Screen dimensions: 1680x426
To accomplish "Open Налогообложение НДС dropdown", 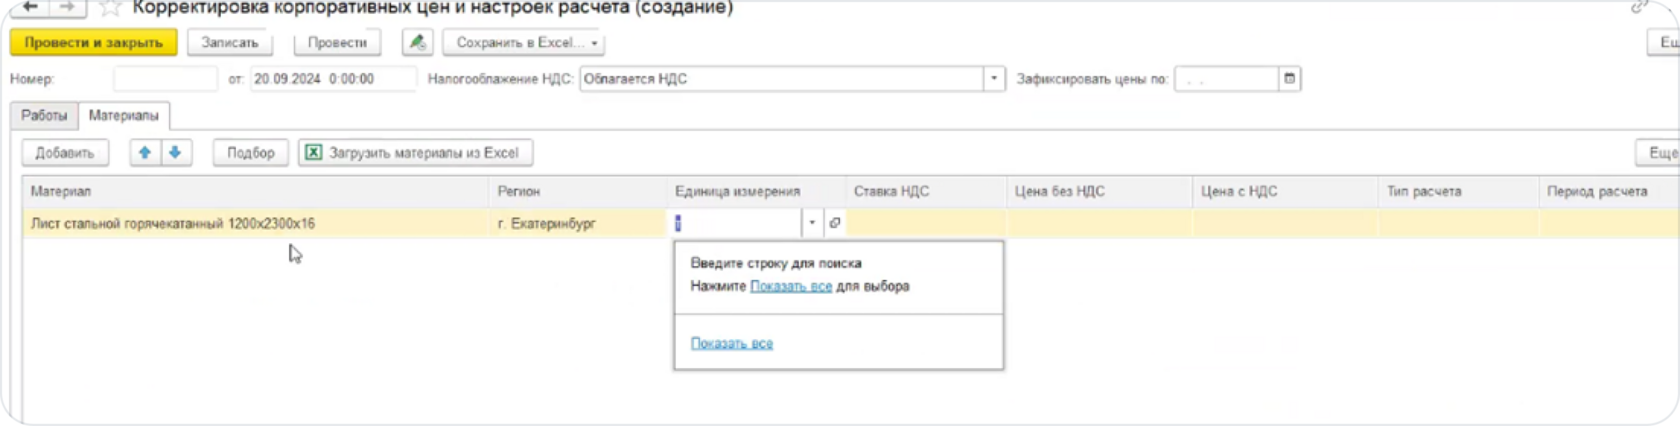I will coord(993,79).
